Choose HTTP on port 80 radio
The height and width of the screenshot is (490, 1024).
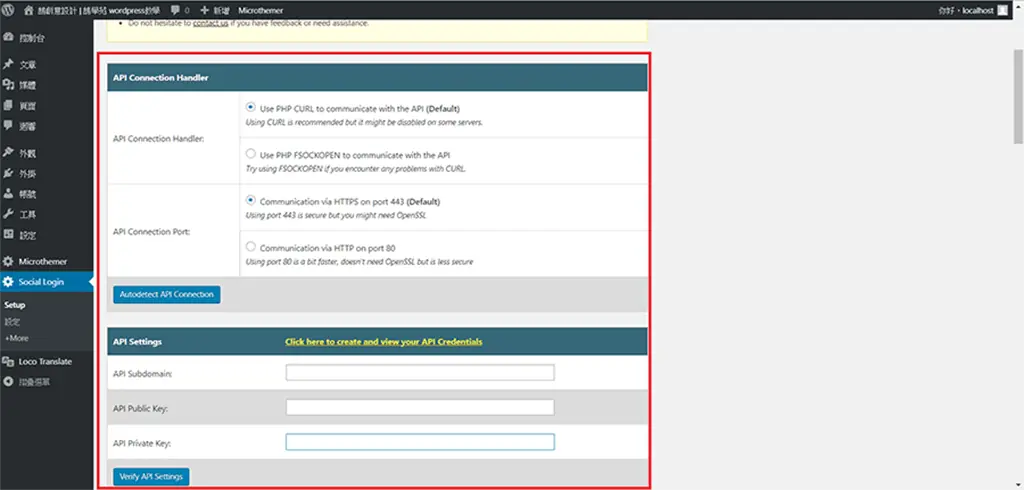(x=251, y=247)
